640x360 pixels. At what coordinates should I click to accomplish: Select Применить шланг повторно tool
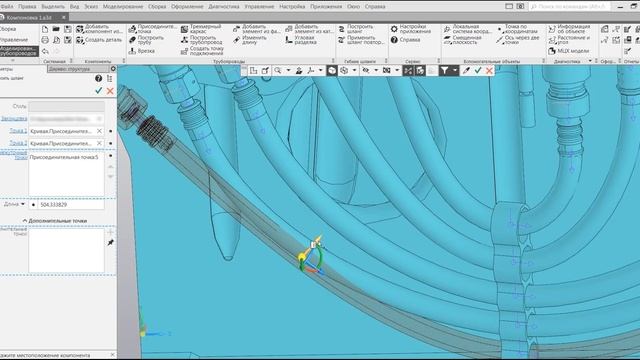pos(361,40)
